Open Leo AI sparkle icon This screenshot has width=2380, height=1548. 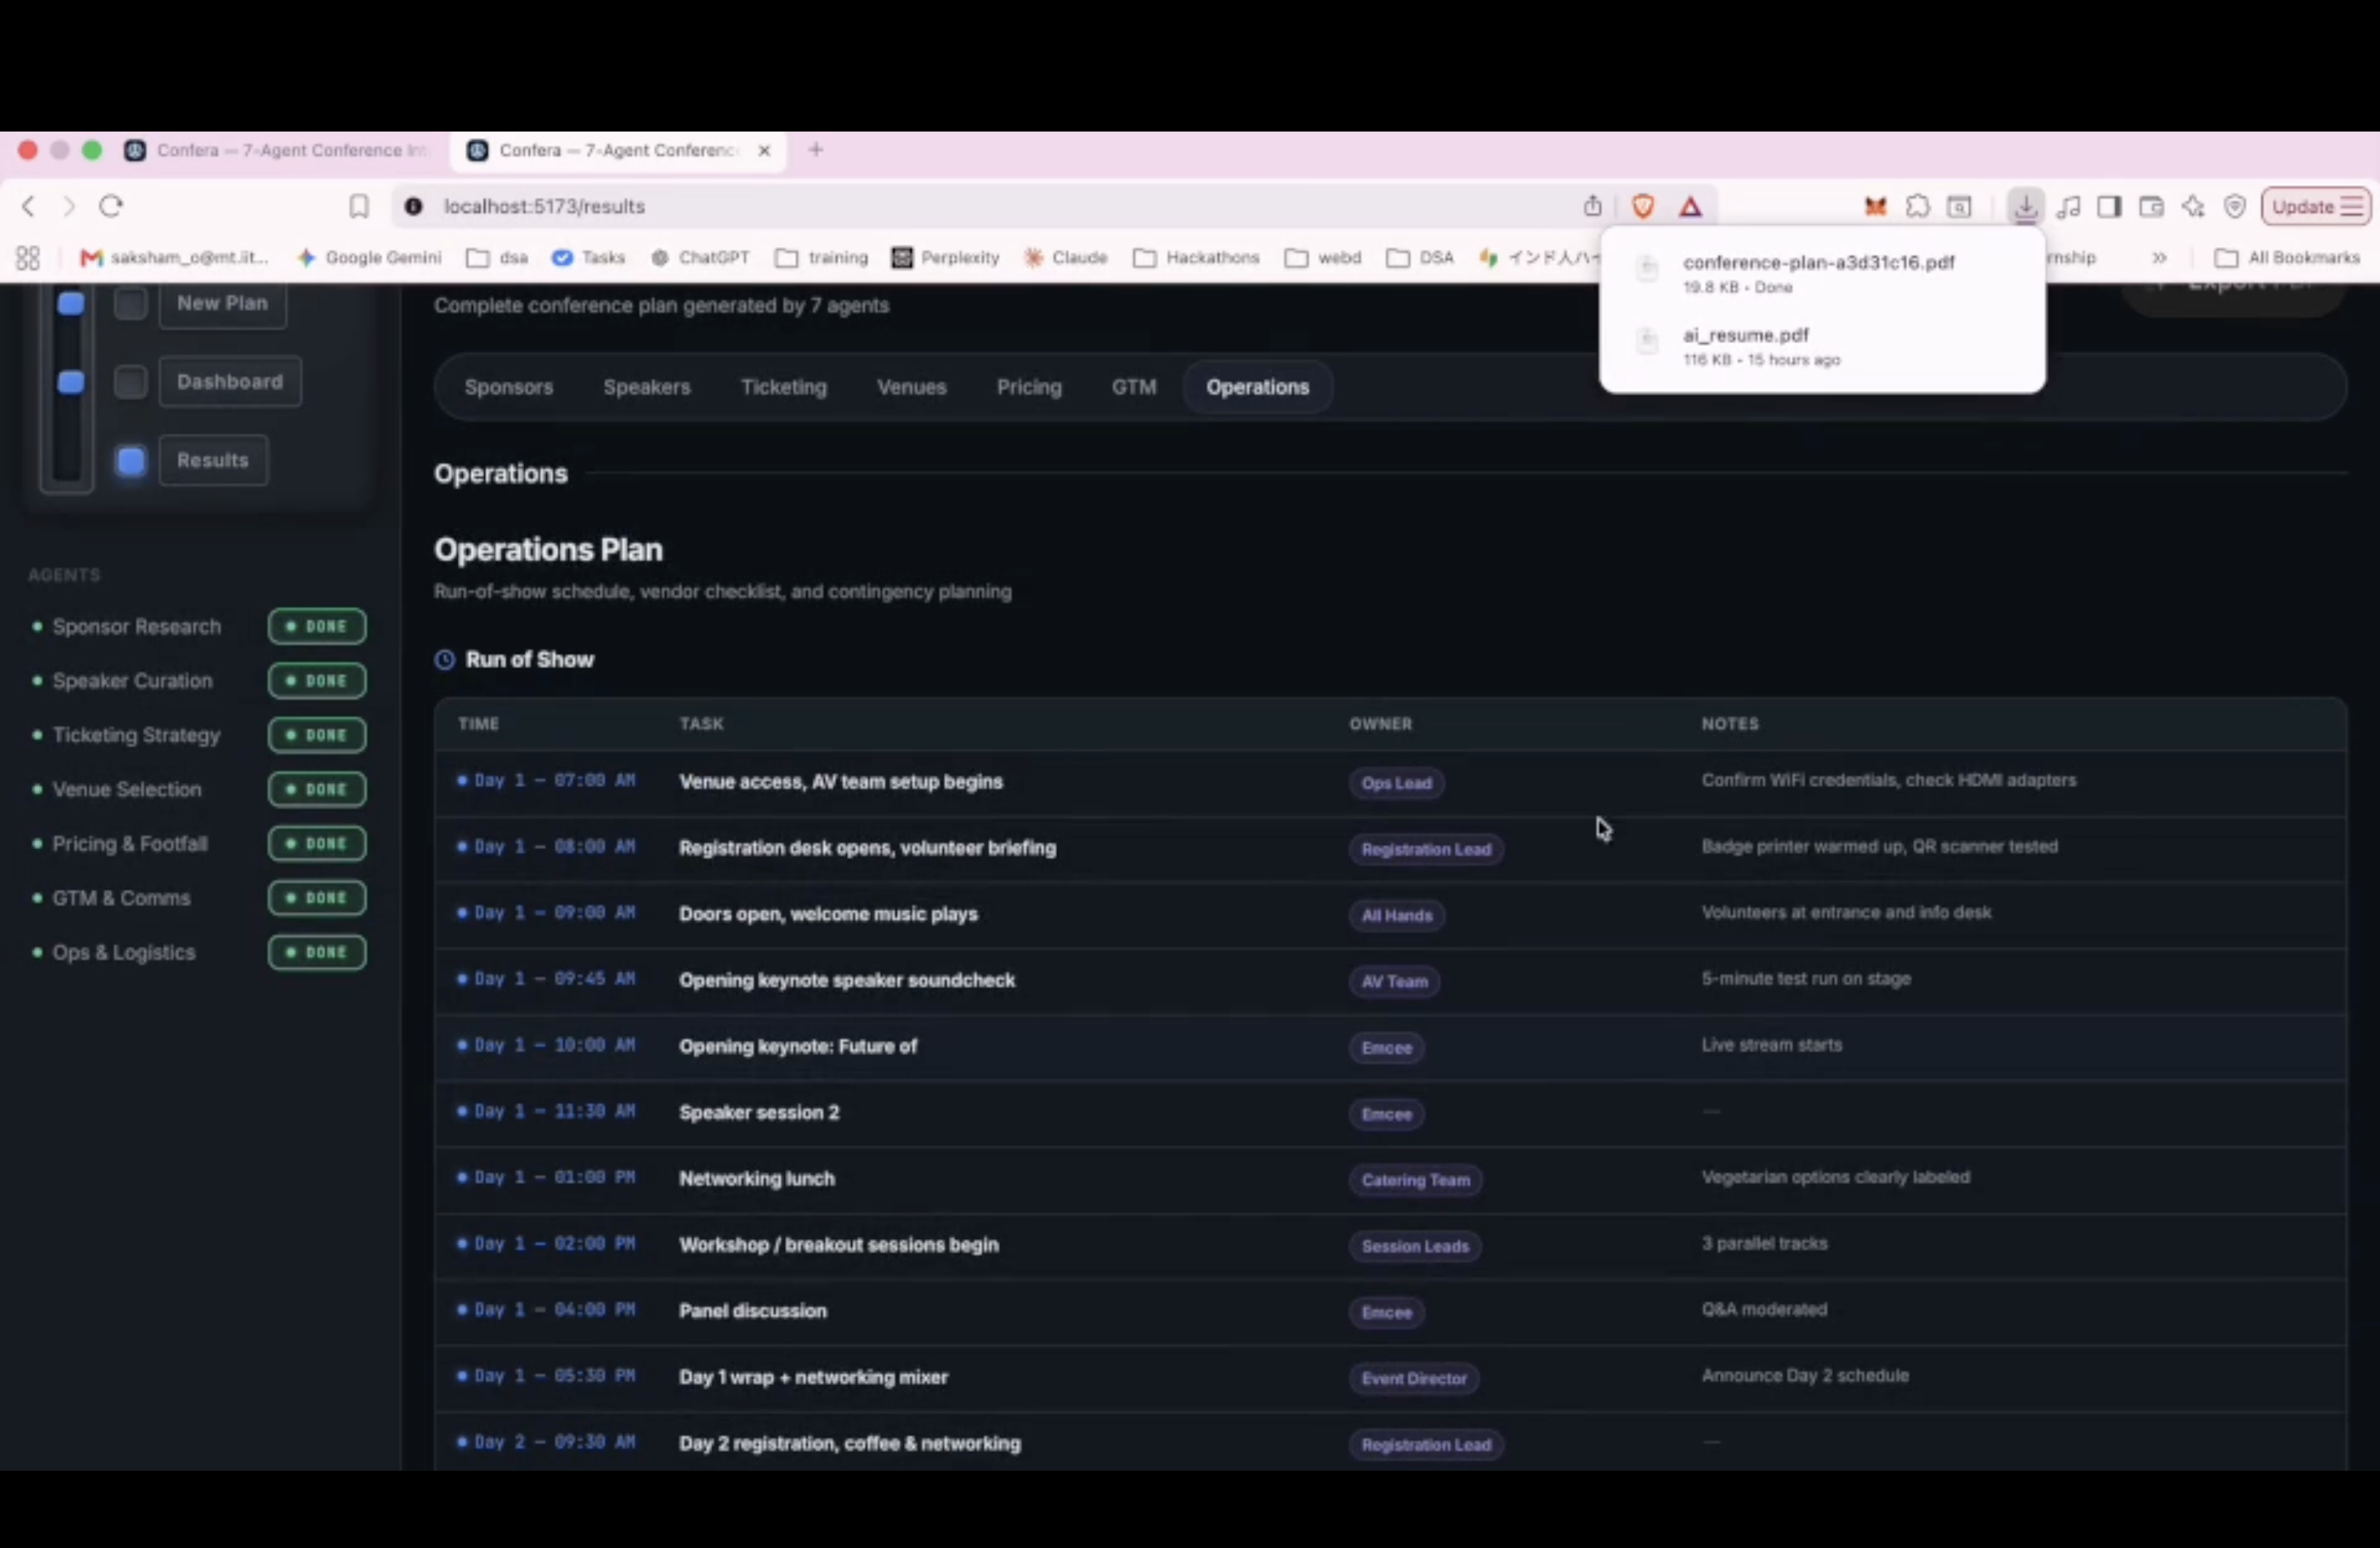point(2193,207)
